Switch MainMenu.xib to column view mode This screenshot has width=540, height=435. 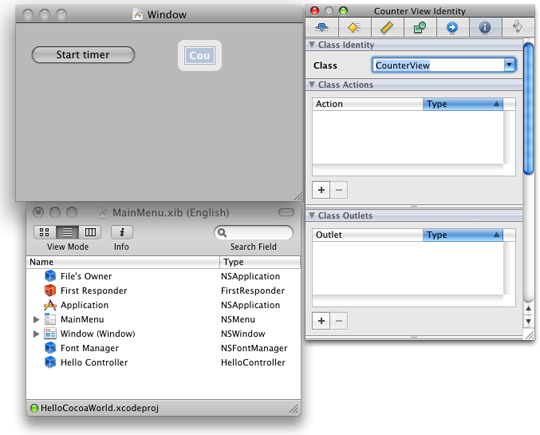coord(90,232)
